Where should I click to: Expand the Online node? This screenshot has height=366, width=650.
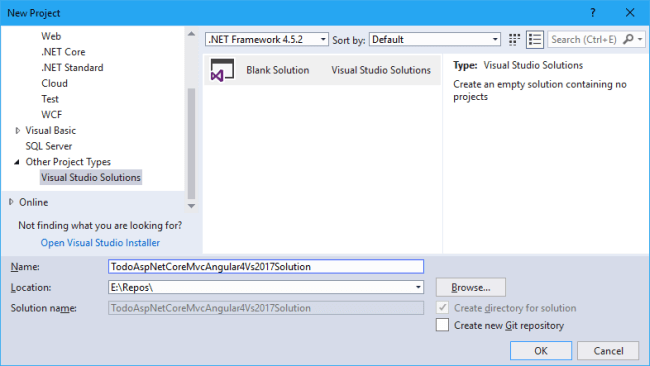[x=11, y=202]
